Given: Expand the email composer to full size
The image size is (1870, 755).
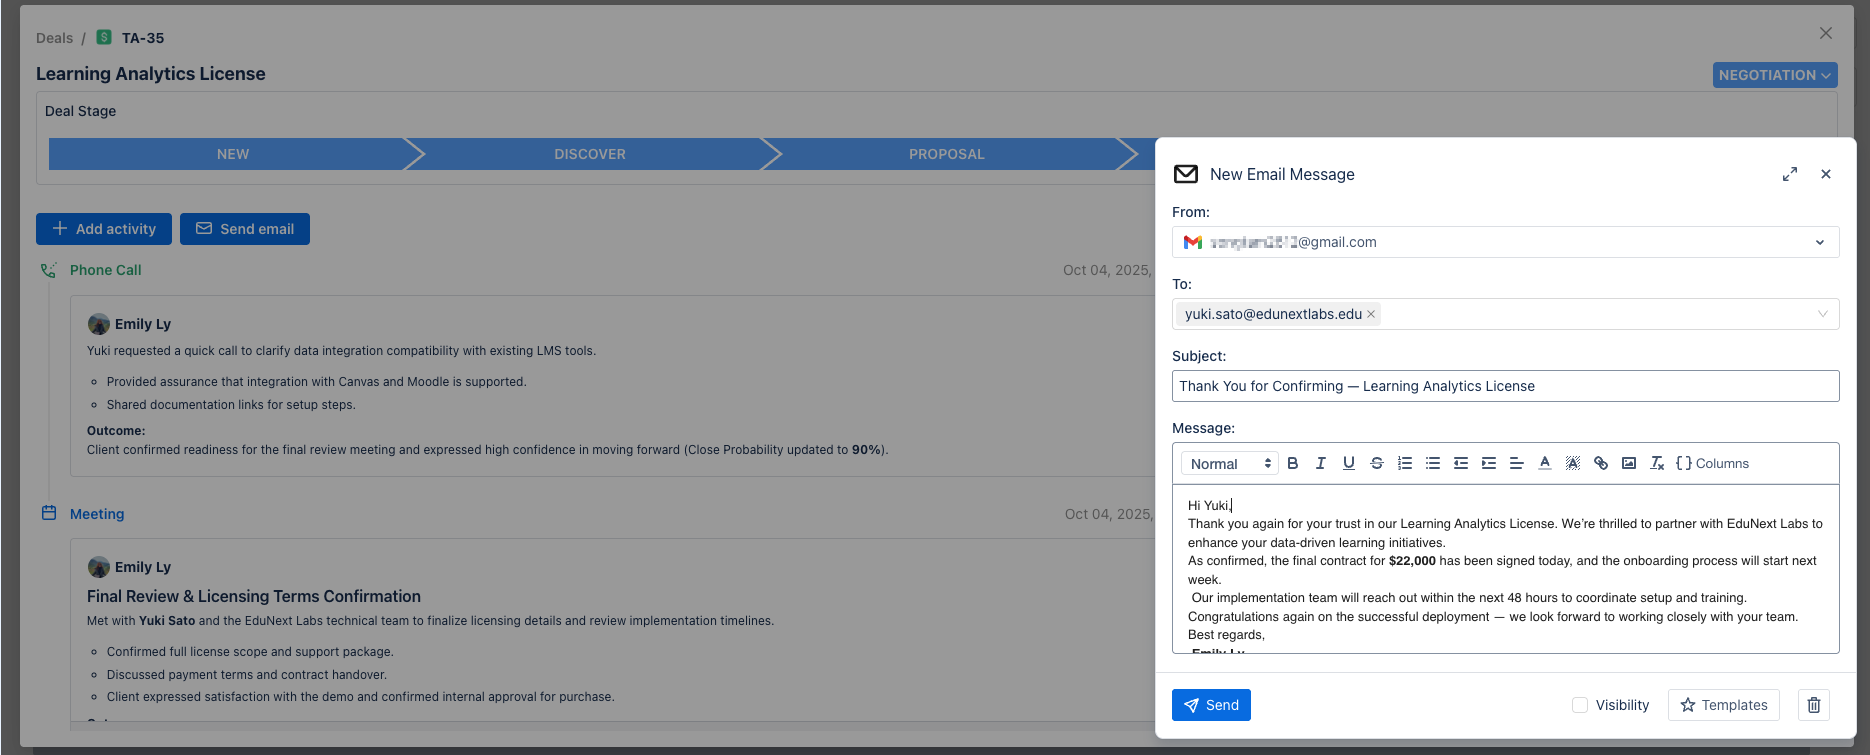Looking at the screenshot, I should point(1790,174).
